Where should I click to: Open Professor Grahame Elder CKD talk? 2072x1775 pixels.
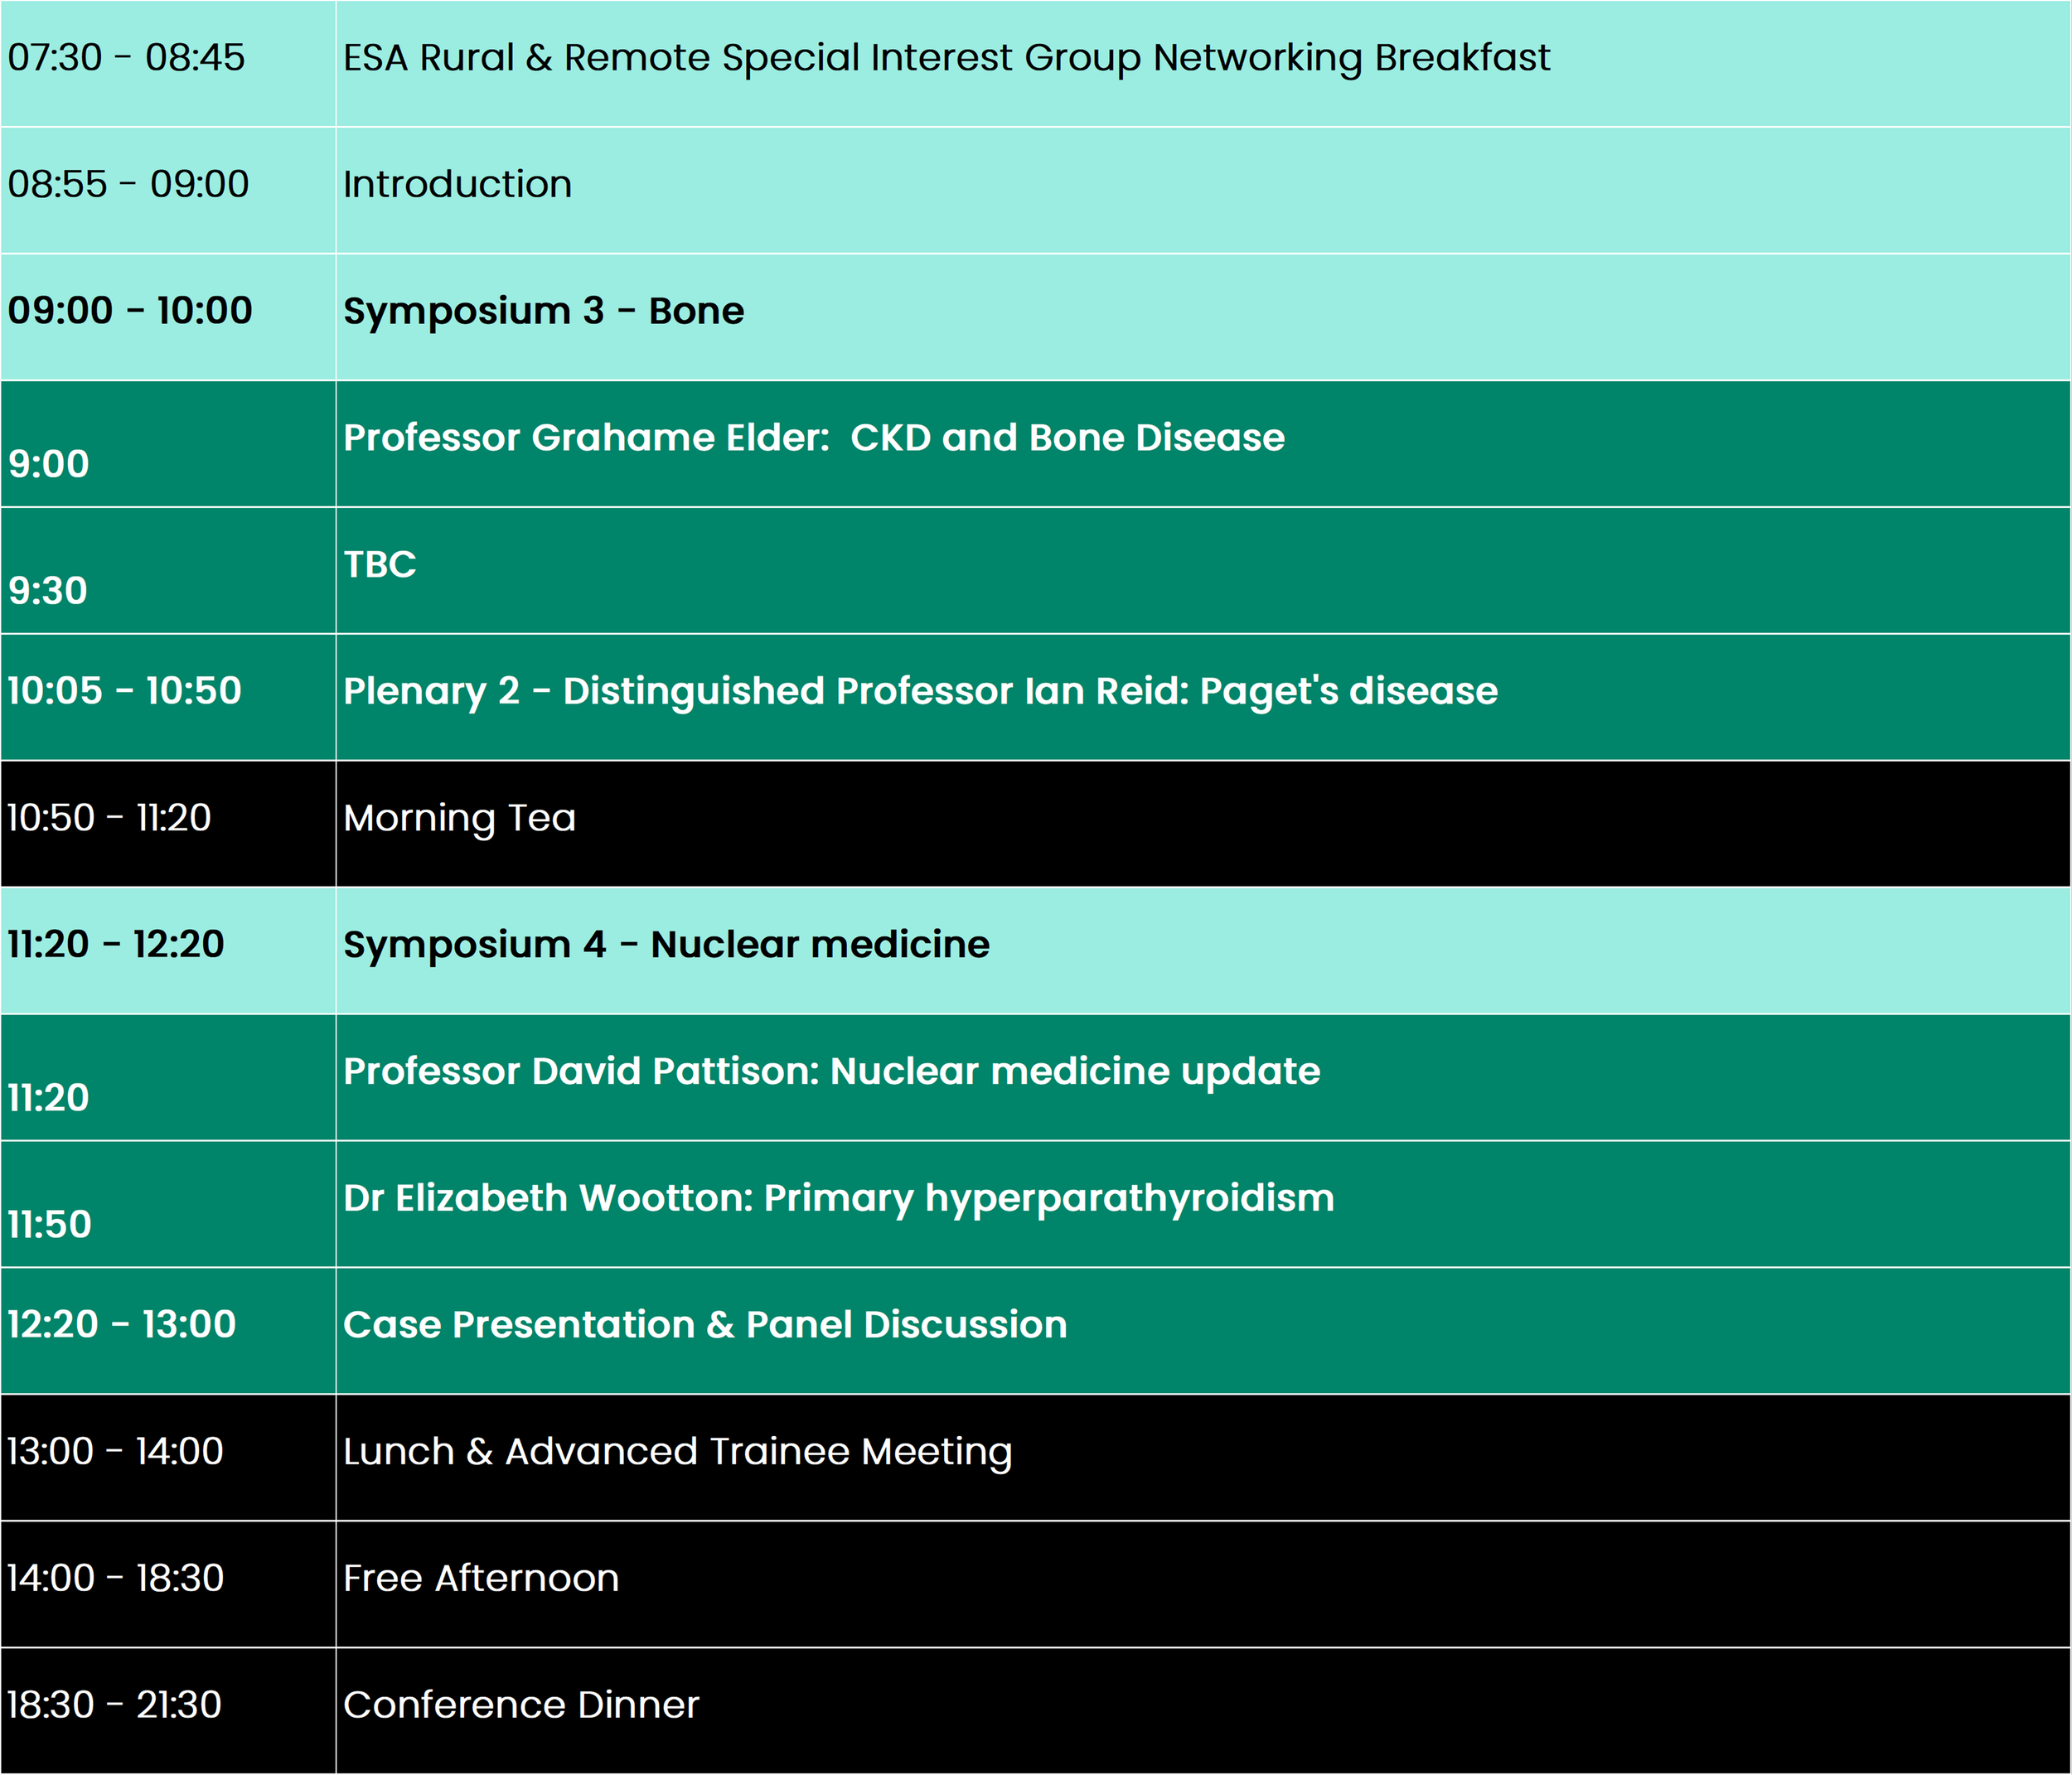click(x=813, y=438)
